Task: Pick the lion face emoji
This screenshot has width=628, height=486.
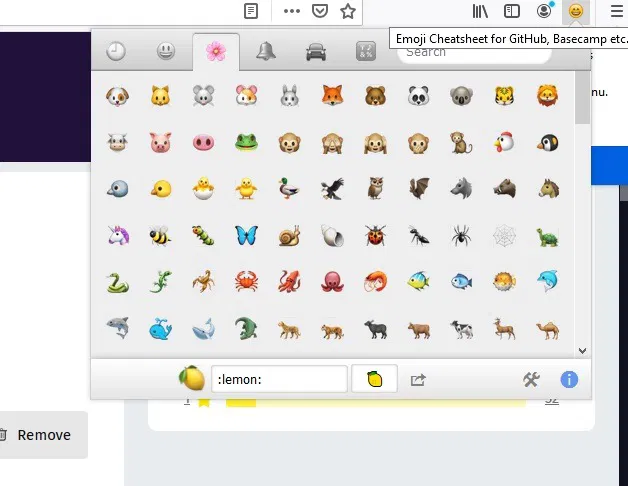Action: (x=547, y=96)
